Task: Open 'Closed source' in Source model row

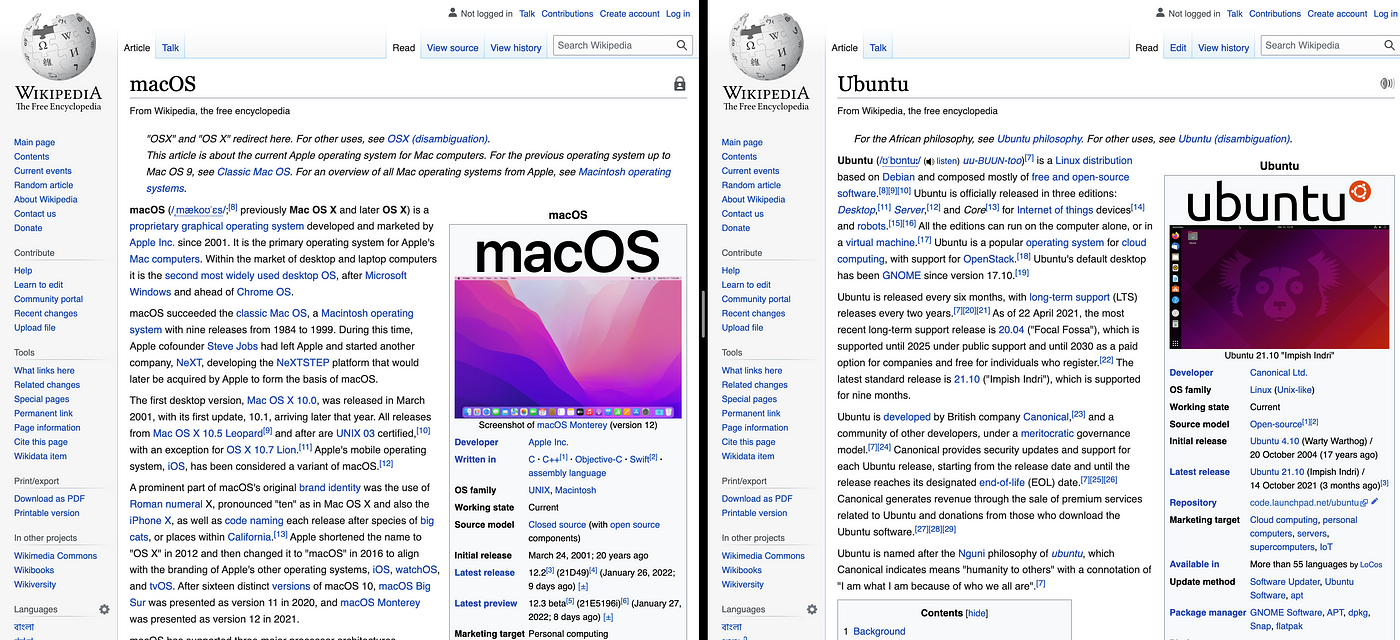Action: click(x=557, y=524)
